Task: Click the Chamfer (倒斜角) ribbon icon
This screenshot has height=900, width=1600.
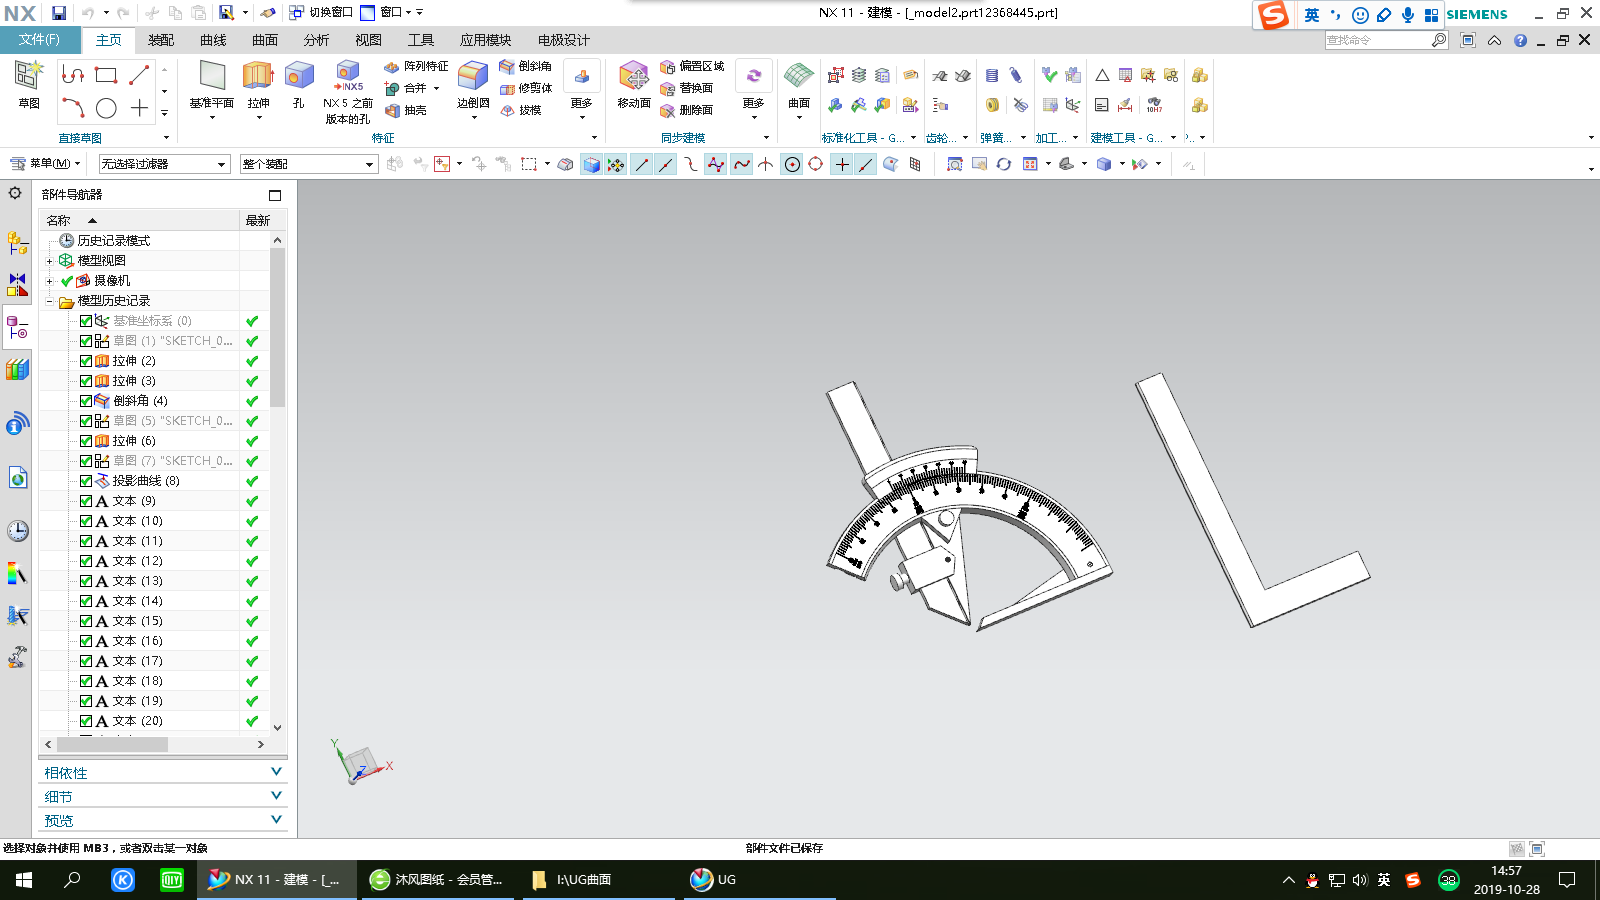Action: [x=507, y=67]
